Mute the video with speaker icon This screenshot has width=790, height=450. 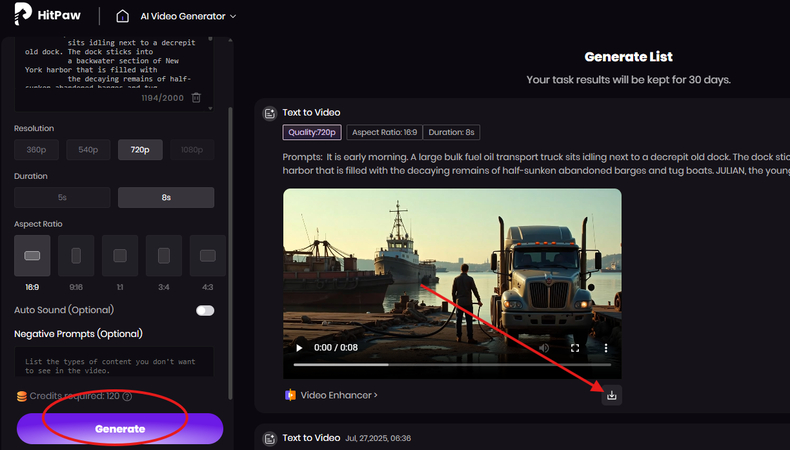tap(544, 348)
